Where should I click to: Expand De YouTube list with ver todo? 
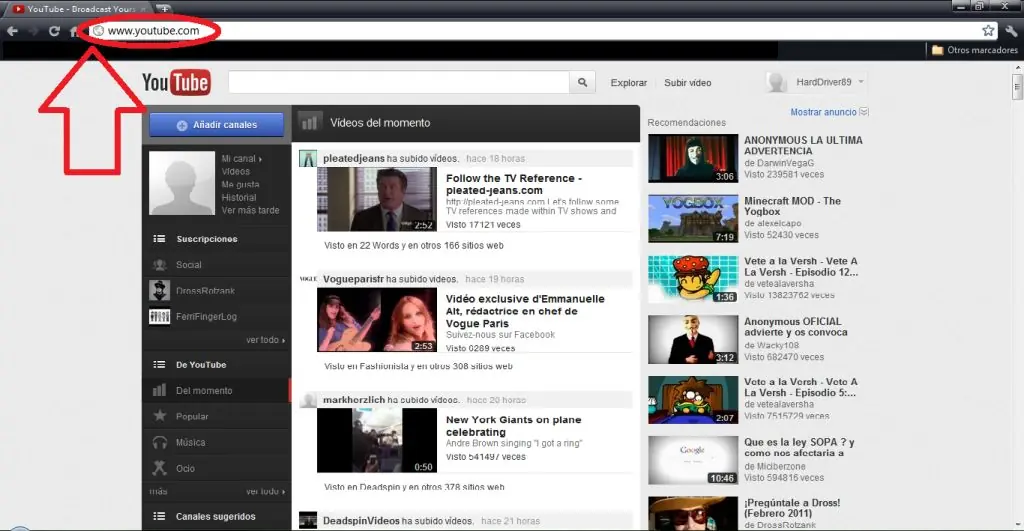265,491
